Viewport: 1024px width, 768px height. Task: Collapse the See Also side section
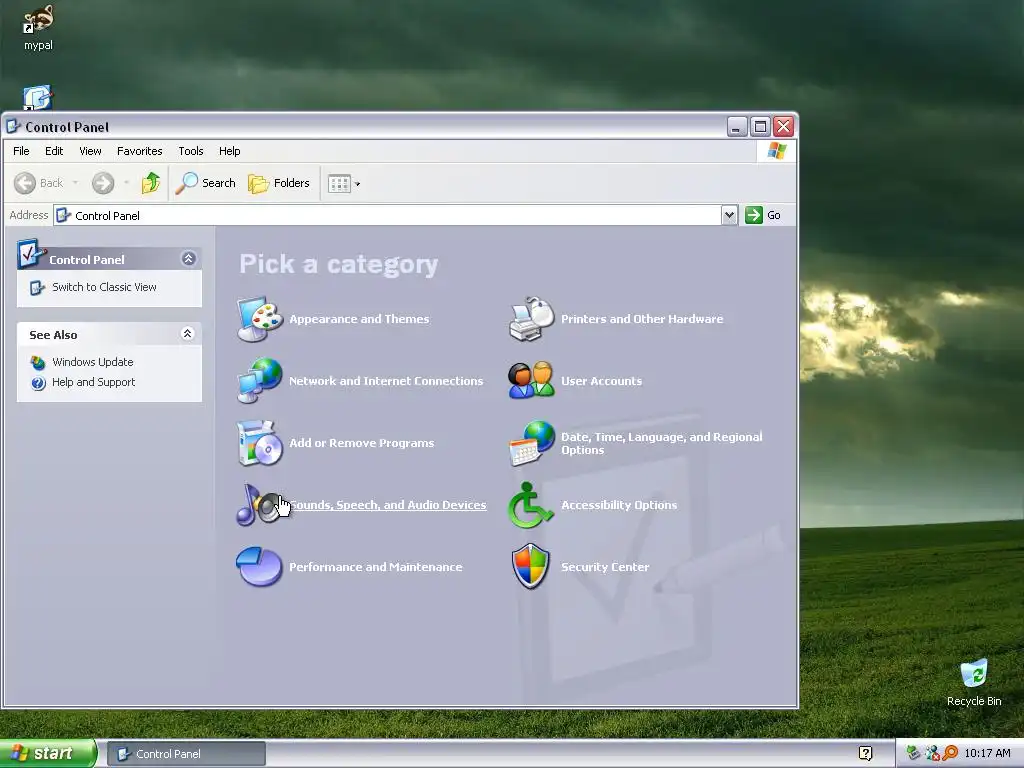click(x=187, y=334)
